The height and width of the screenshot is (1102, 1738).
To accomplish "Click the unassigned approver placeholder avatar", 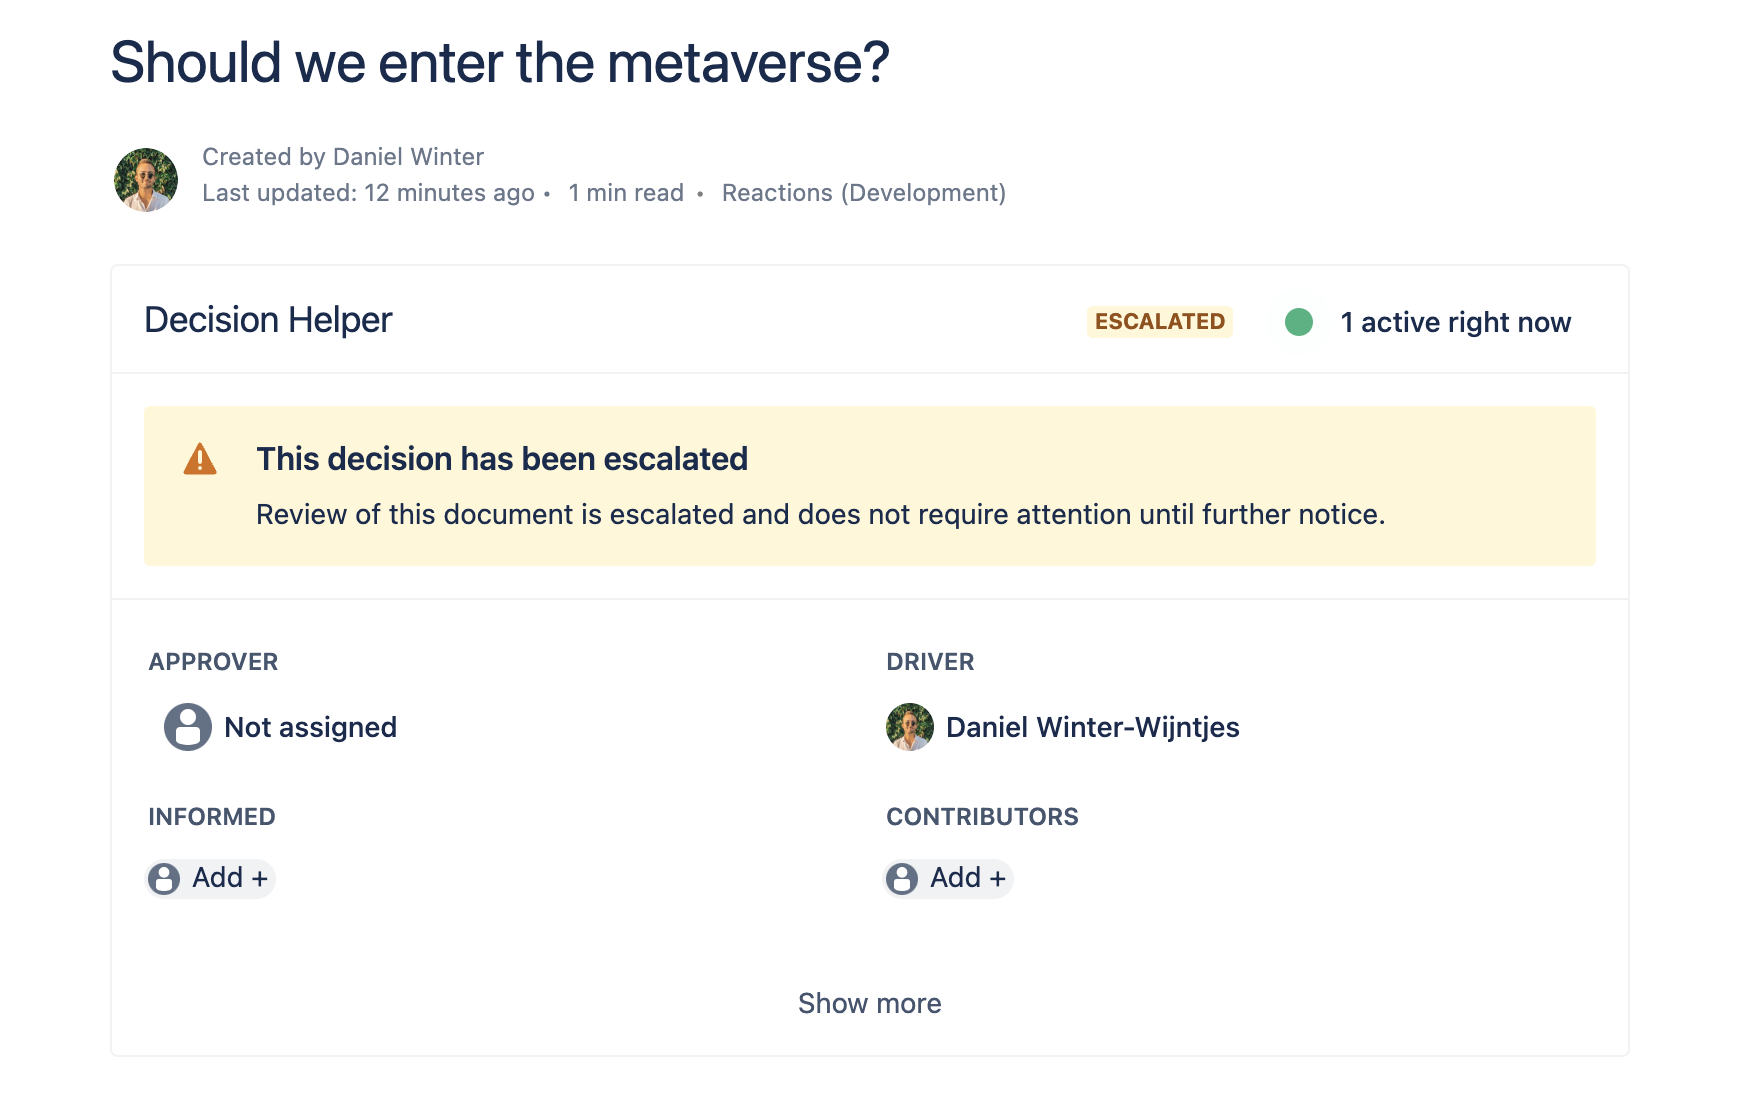I will (187, 727).
